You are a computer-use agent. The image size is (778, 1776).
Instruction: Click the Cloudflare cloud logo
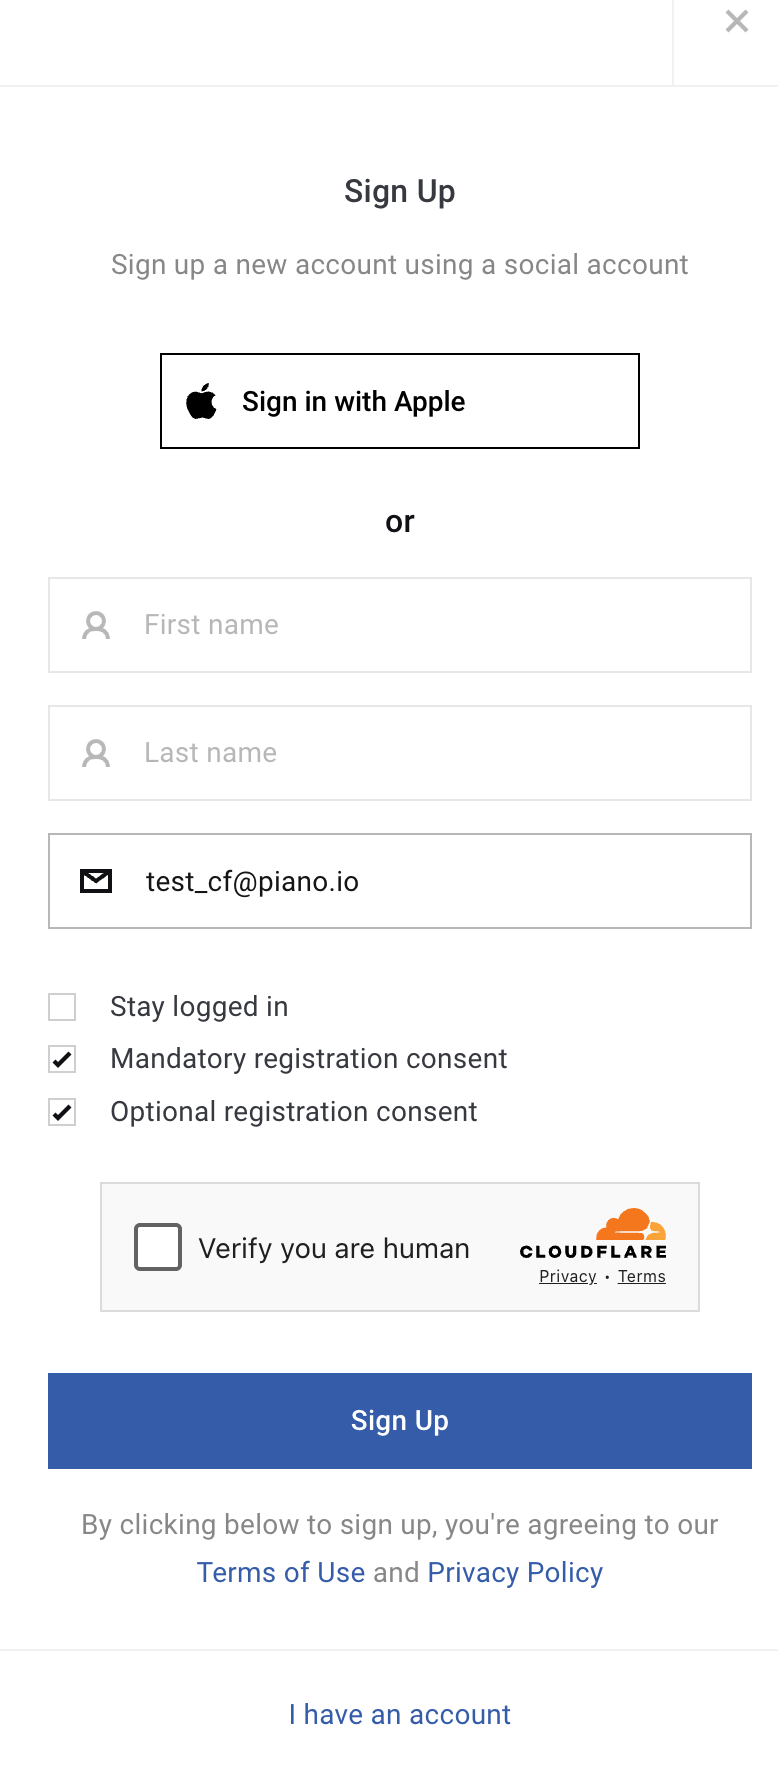(x=631, y=1225)
